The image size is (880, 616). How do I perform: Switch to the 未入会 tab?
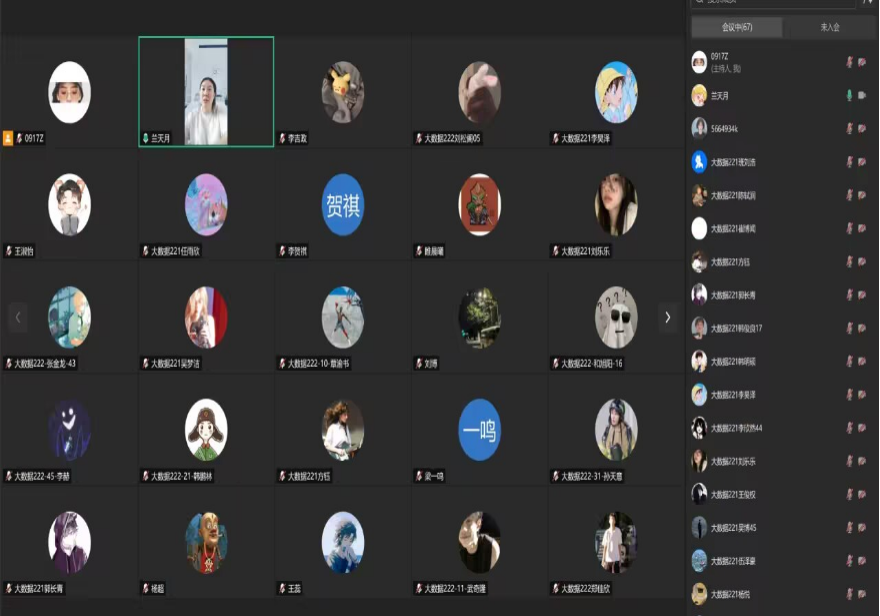click(x=829, y=27)
